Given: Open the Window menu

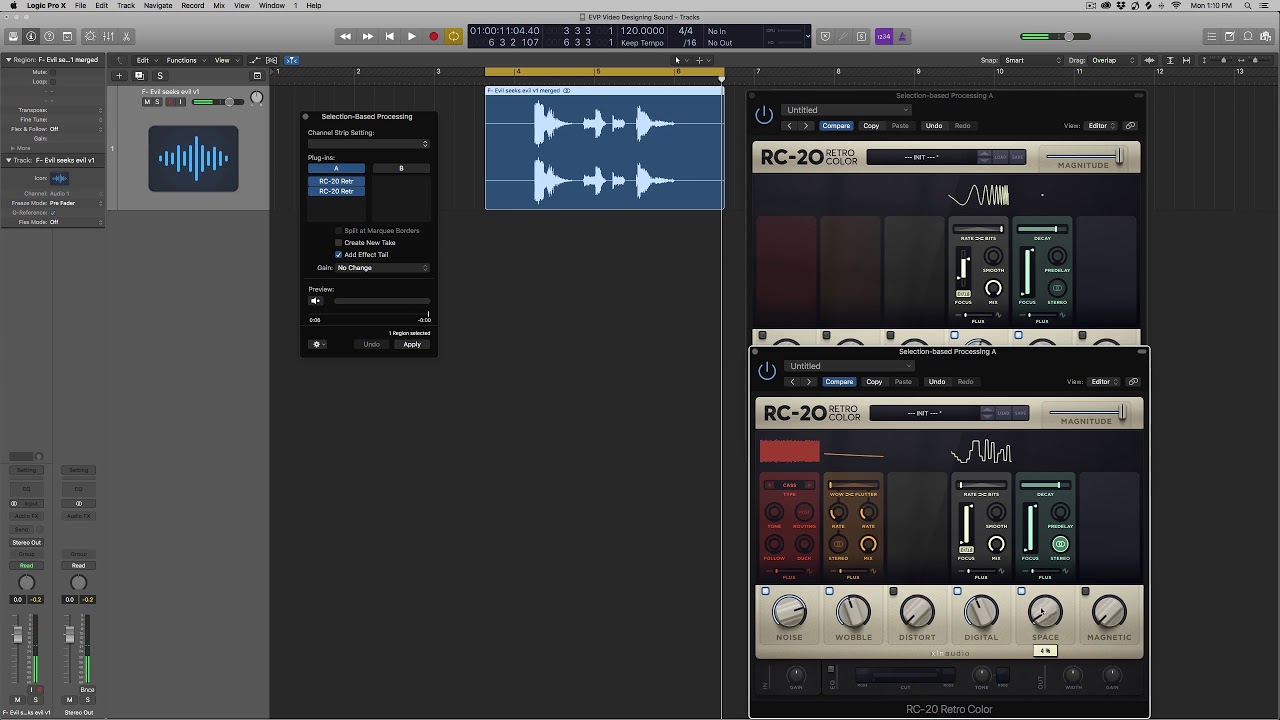Looking at the screenshot, I should point(272,6).
